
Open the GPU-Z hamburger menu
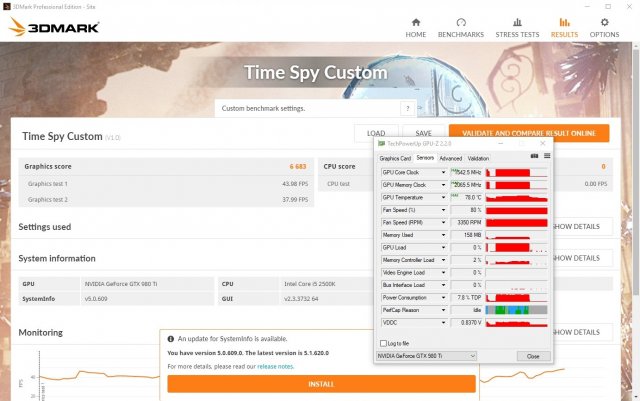pyautogui.click(x=546, y=157)
